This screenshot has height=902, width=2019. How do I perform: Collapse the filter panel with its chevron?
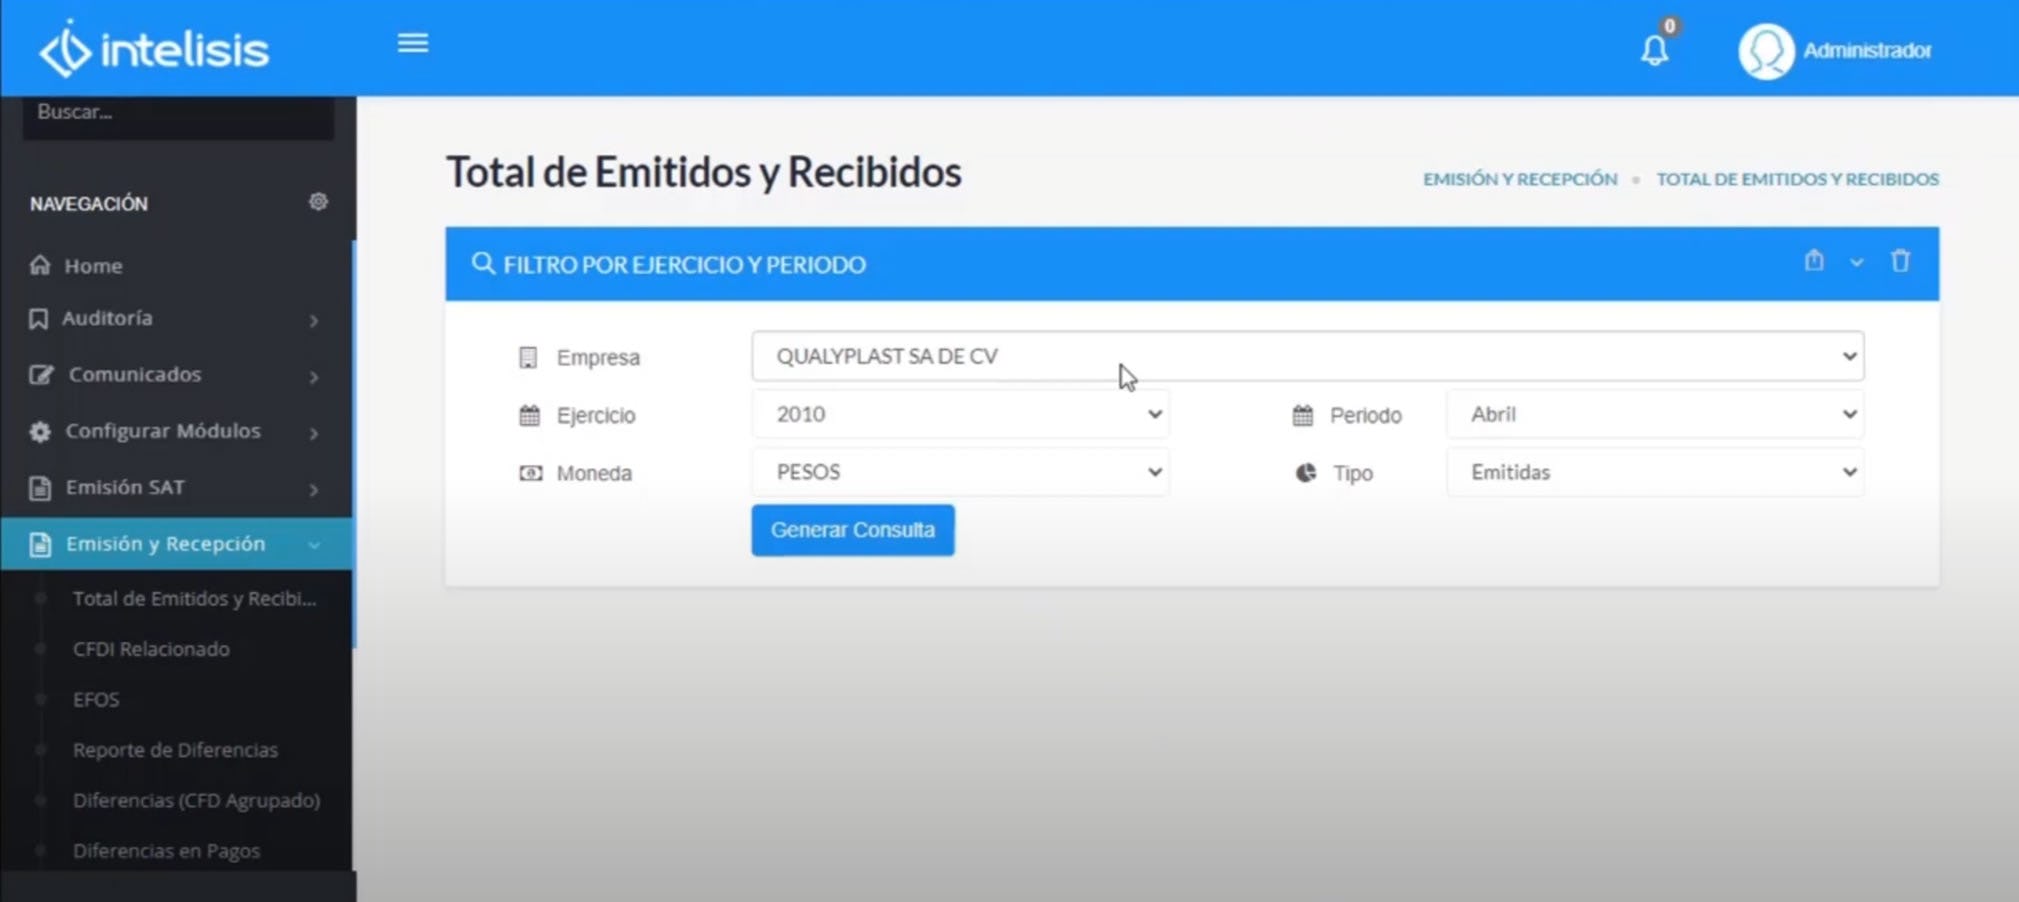(1858, 262)
